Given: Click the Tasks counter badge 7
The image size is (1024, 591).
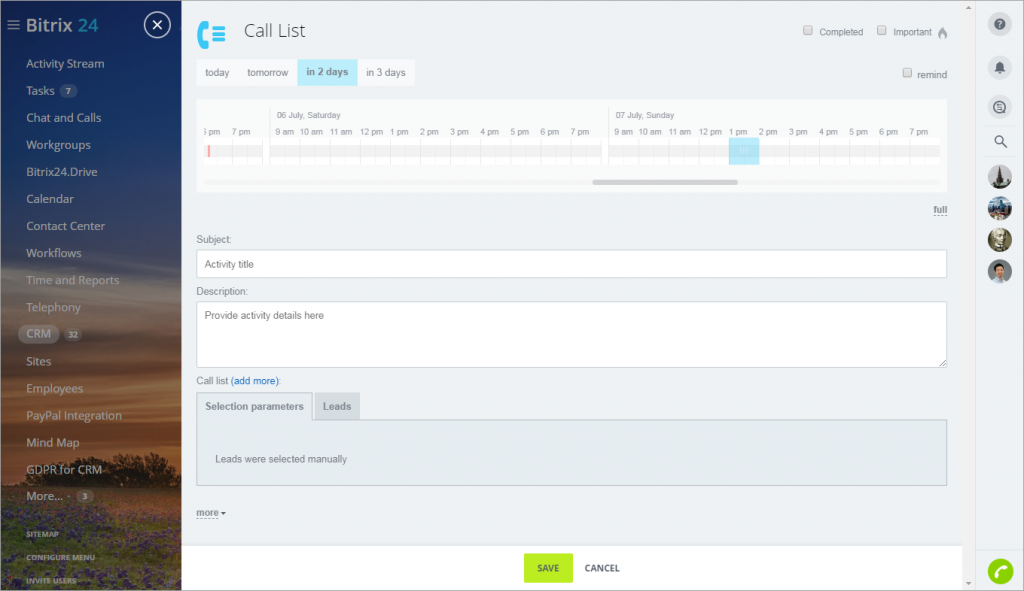Looking at the screenshot, I should [x=68, y=91].
